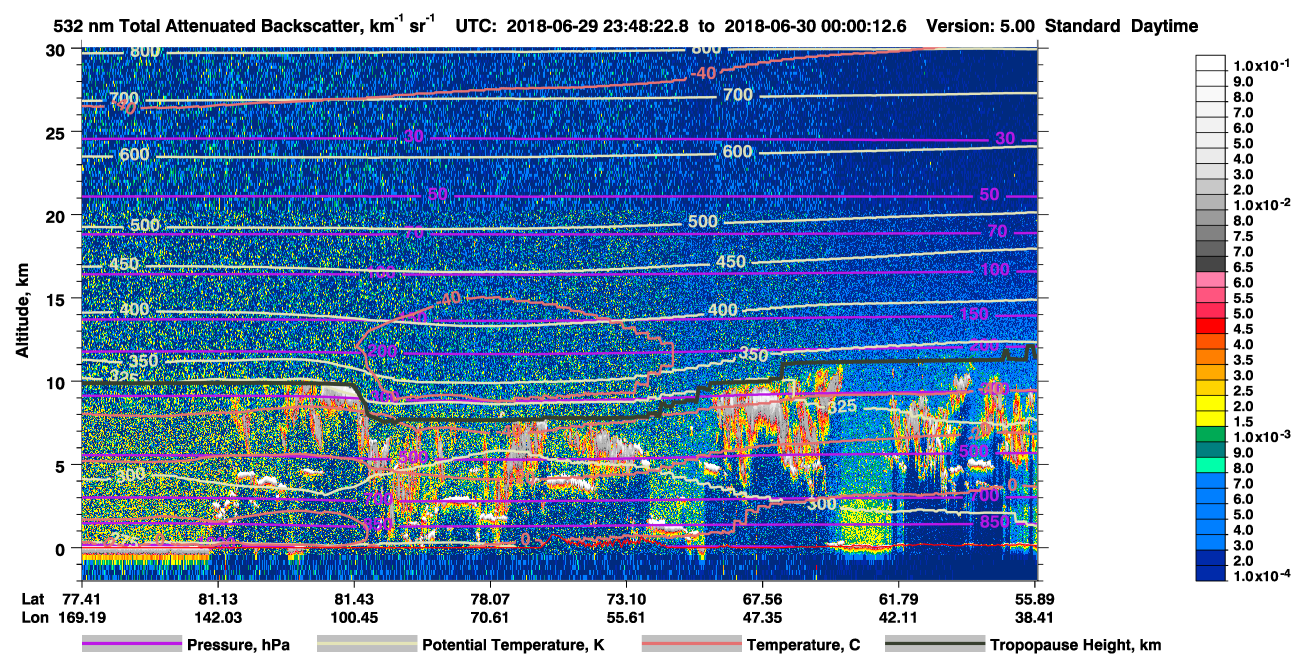Click the 'Pressure, hPa' legend label
This screenshot has height=667, width=1300.
pyautogui.click(x=240, y=645)
